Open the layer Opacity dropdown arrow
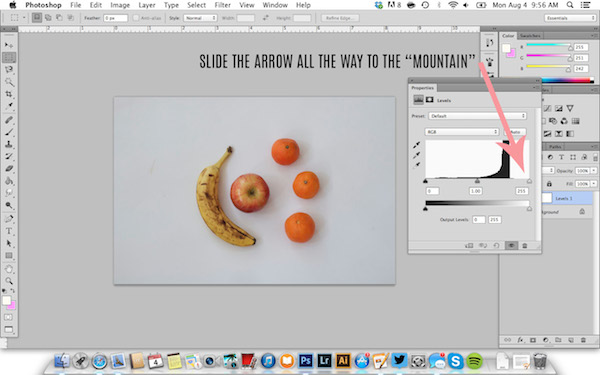Image resolution: width=600 pixels, height=375 pixels. 594,171
